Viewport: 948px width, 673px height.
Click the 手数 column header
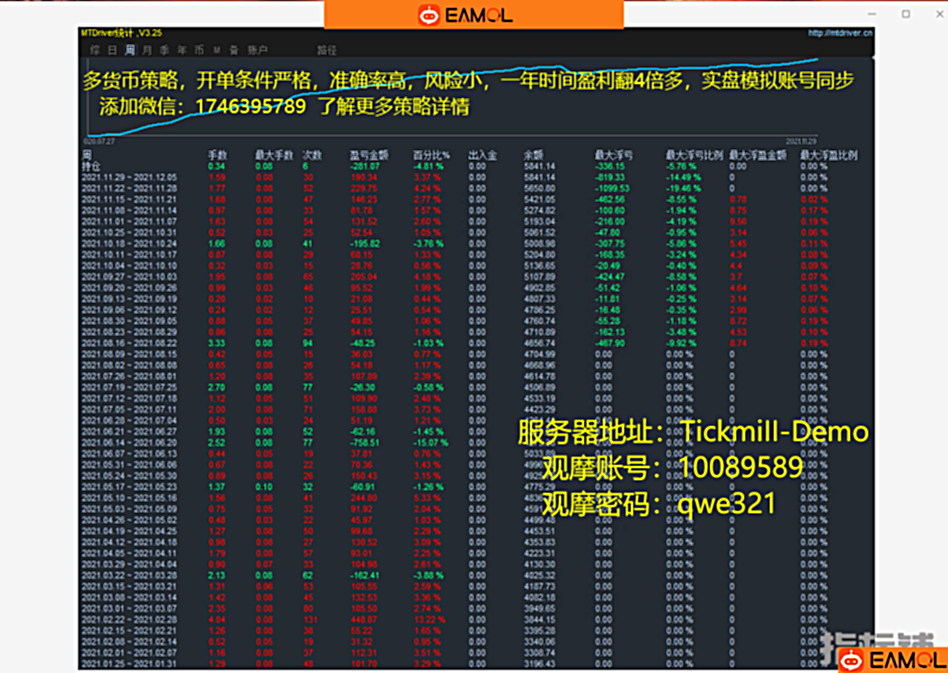[x=217, y=155]
